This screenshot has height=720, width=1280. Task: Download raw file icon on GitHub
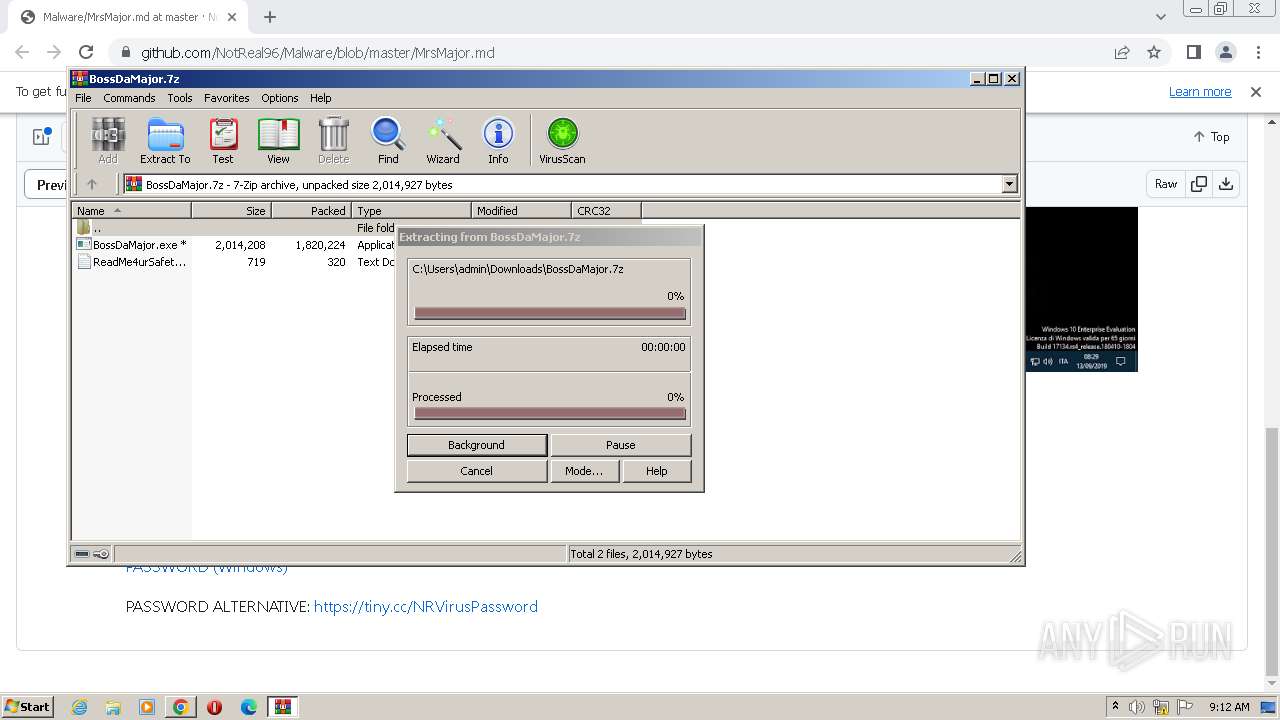pos(1226,184)
